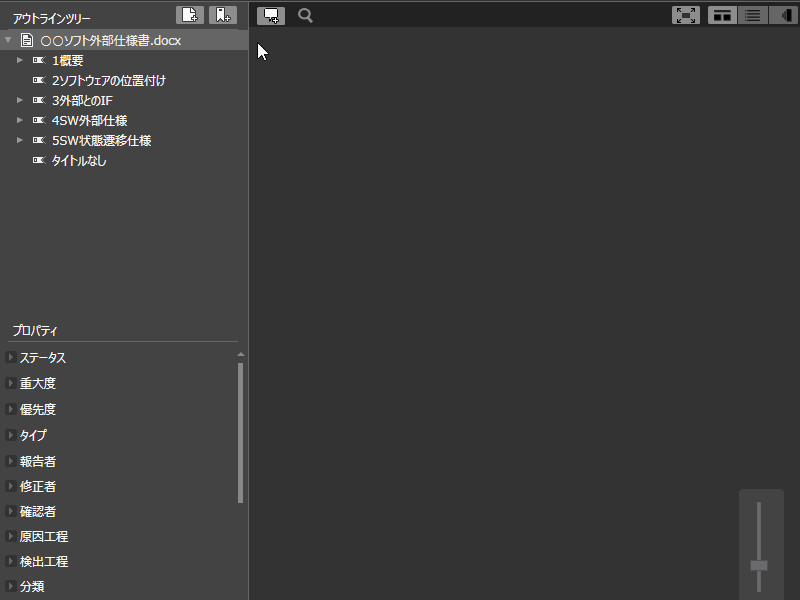Viewport: 800px width, 600px height.
Task: Select the 3外部とのIF outline item
Action: click(x=81, y=101)
